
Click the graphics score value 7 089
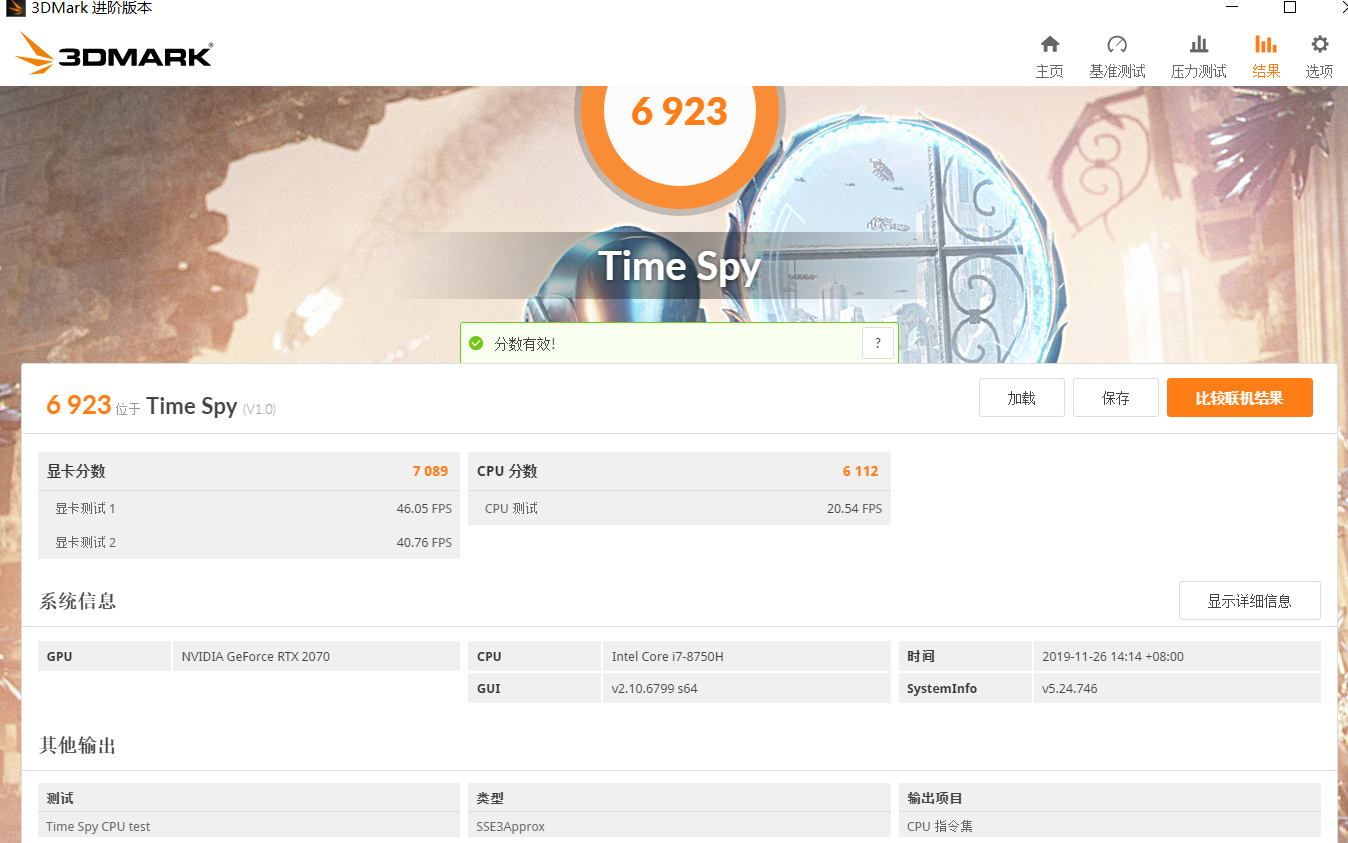point(430,471)
